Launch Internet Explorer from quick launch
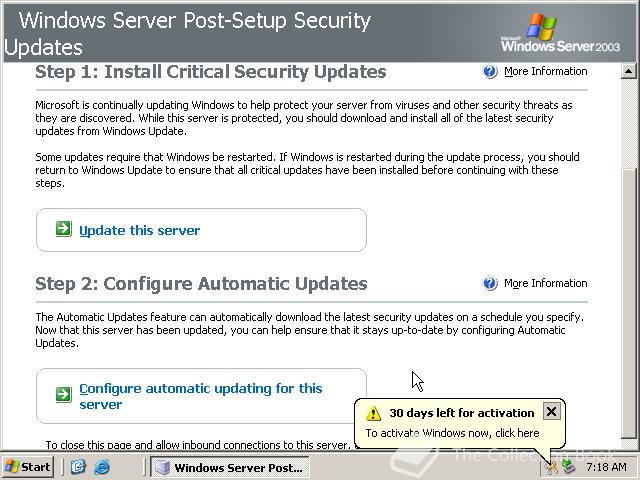This screenshot has height=480, width=640. tap(102, 467)
